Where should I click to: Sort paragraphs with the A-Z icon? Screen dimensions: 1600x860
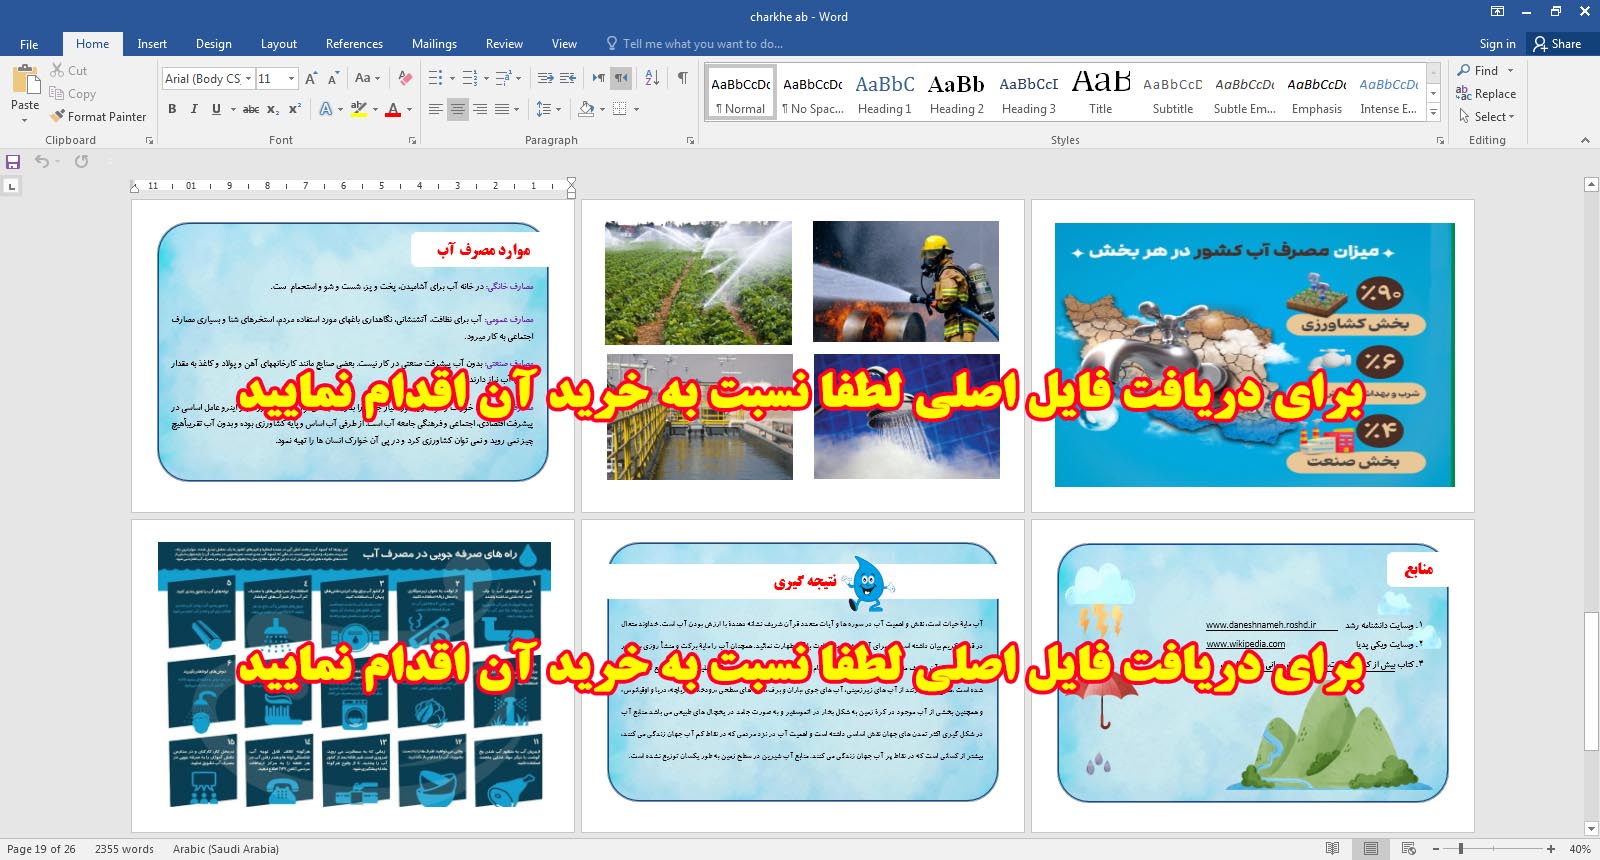click(x=652, y=78)
